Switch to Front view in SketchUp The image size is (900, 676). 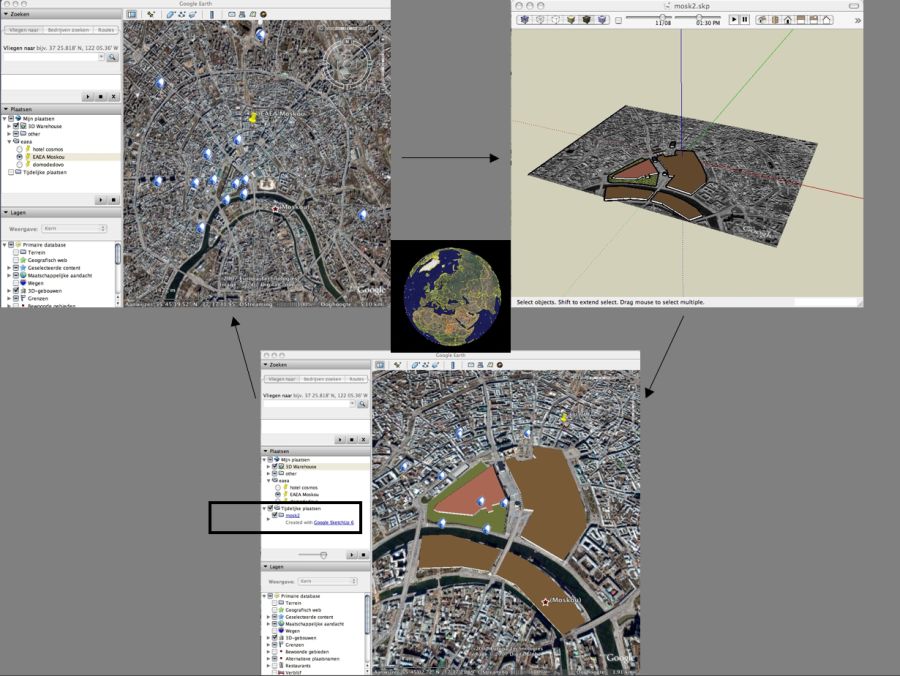(788, 20)
